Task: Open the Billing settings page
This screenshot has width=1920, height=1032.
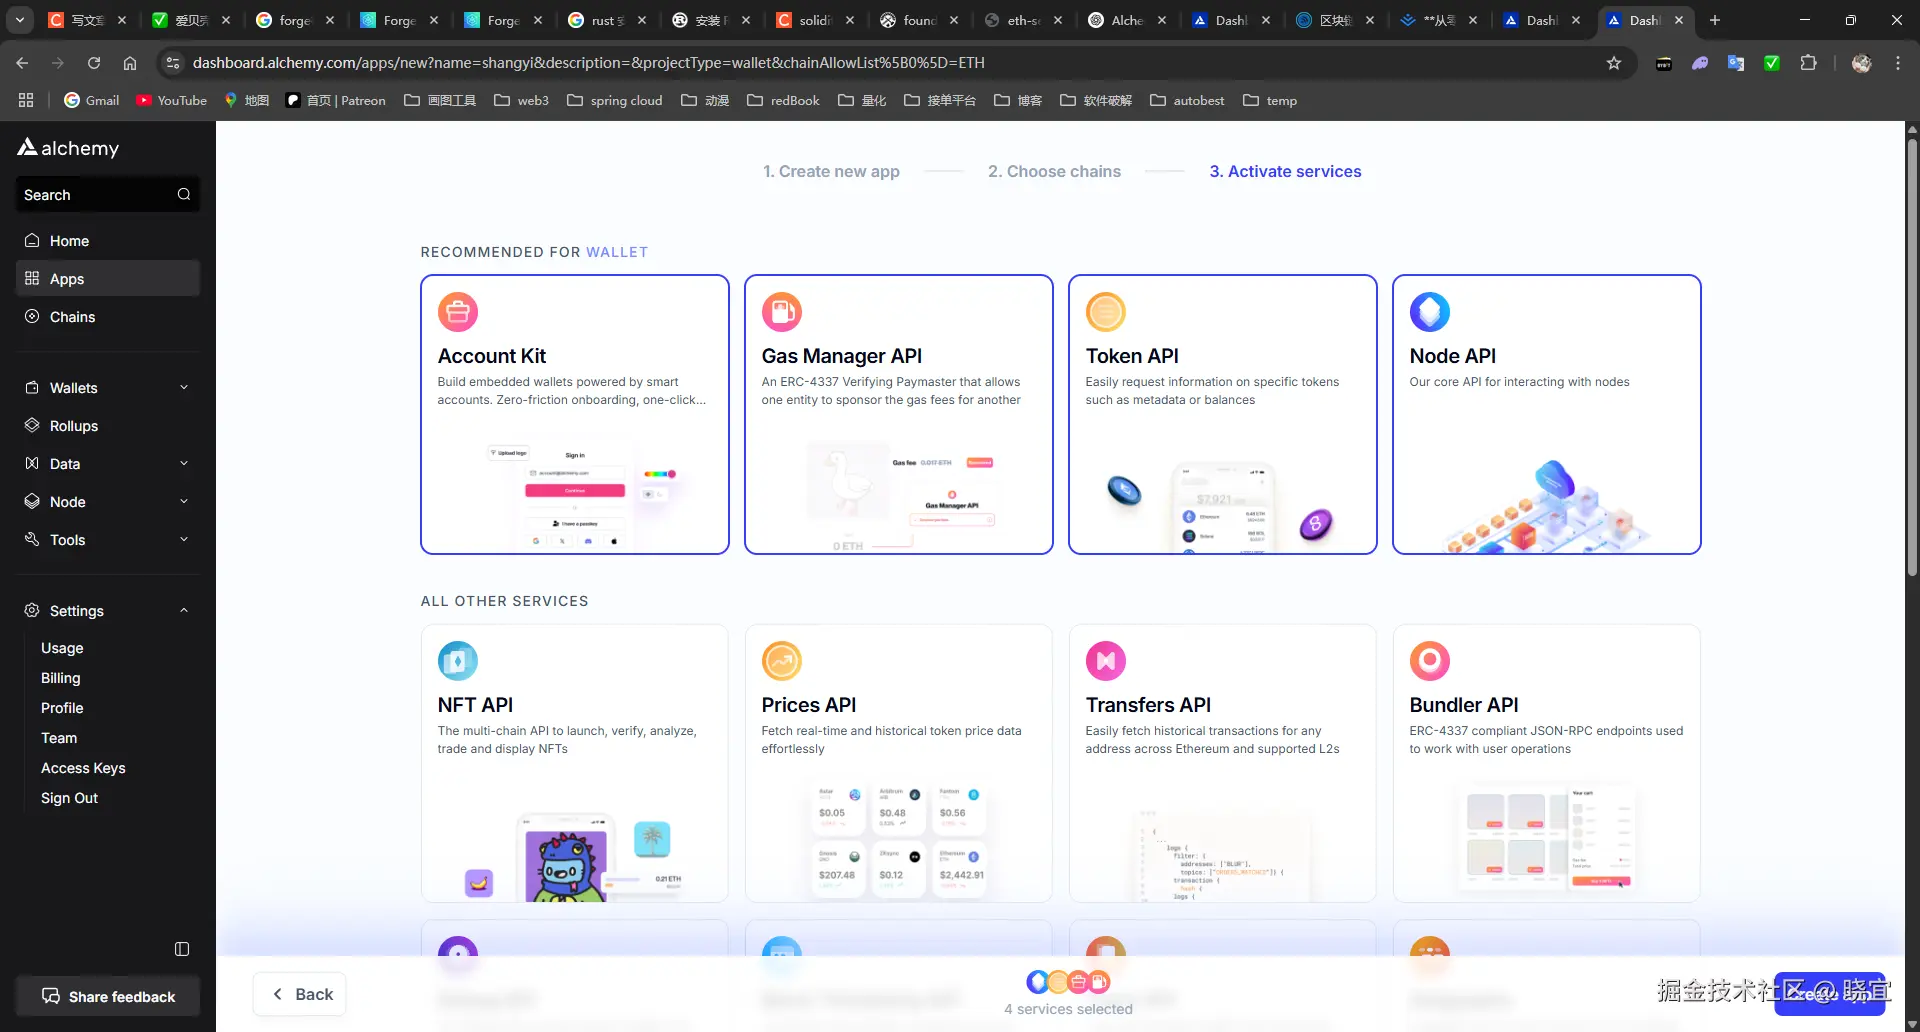Action: 60,678
